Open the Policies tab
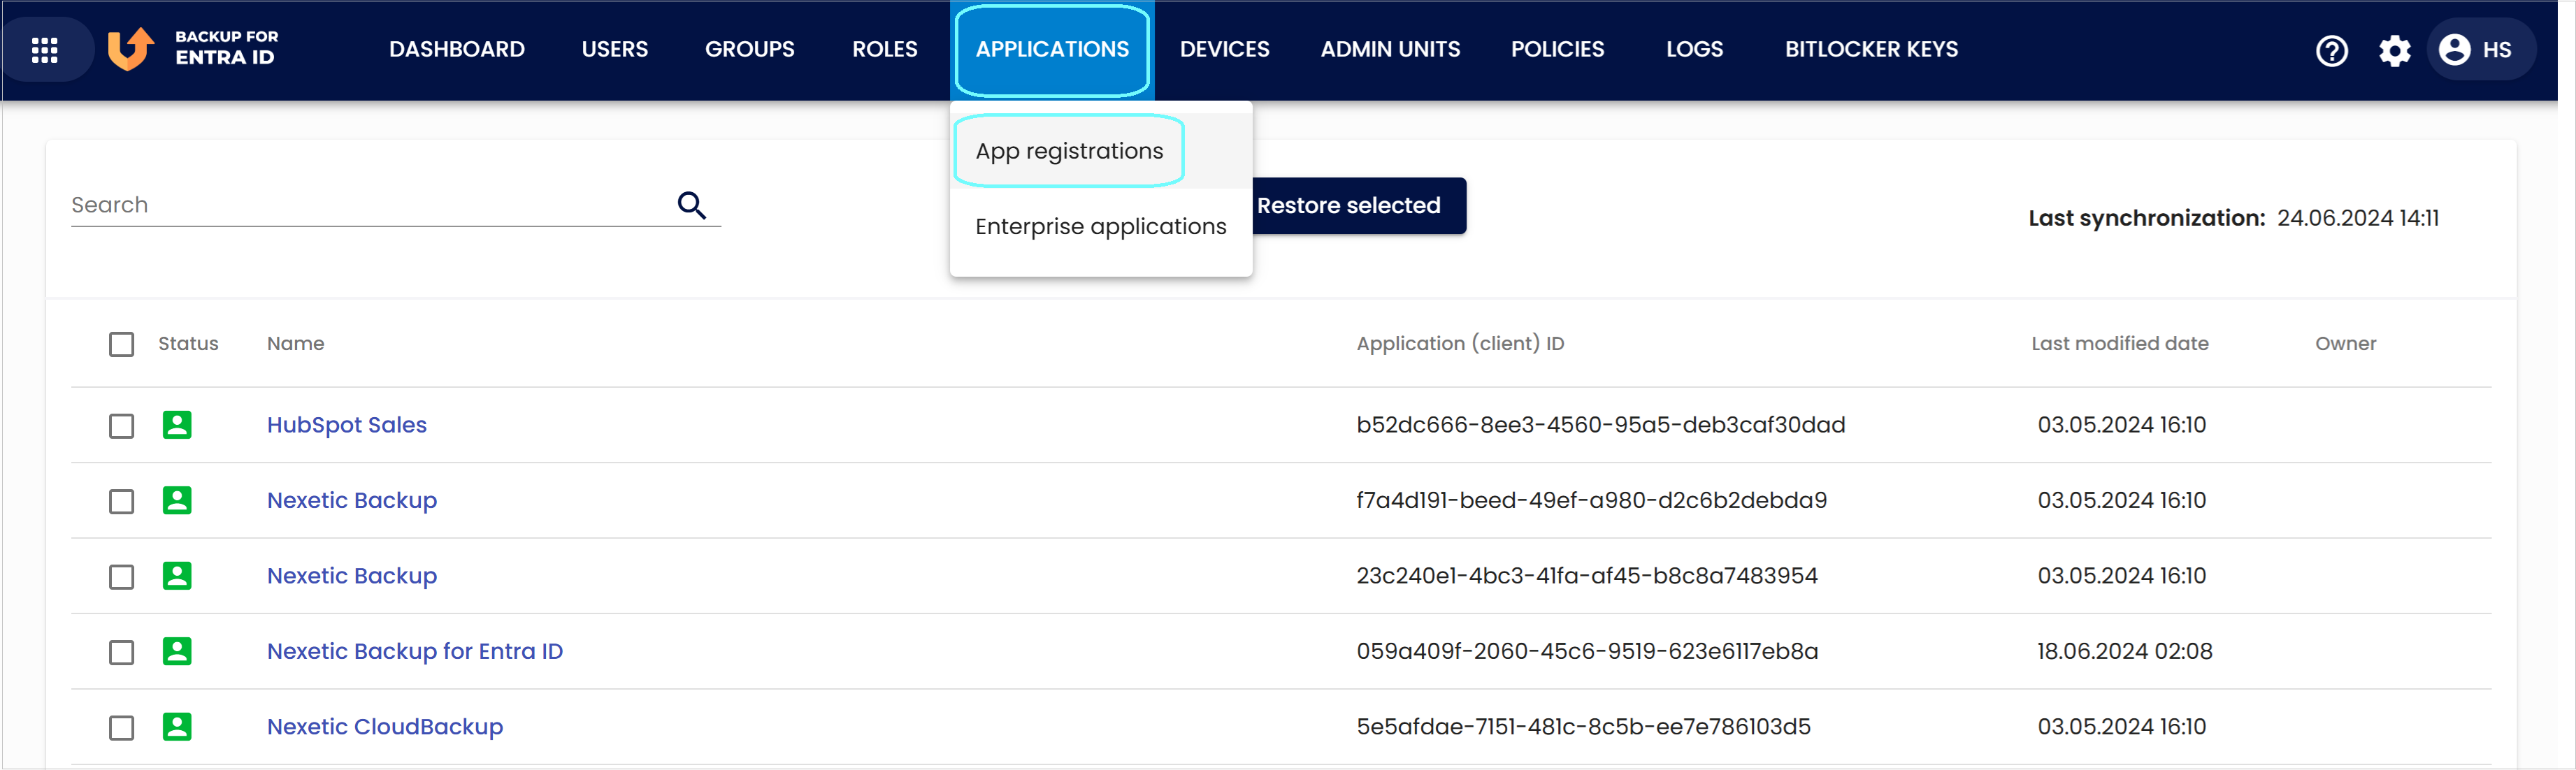 [1557, 49]
